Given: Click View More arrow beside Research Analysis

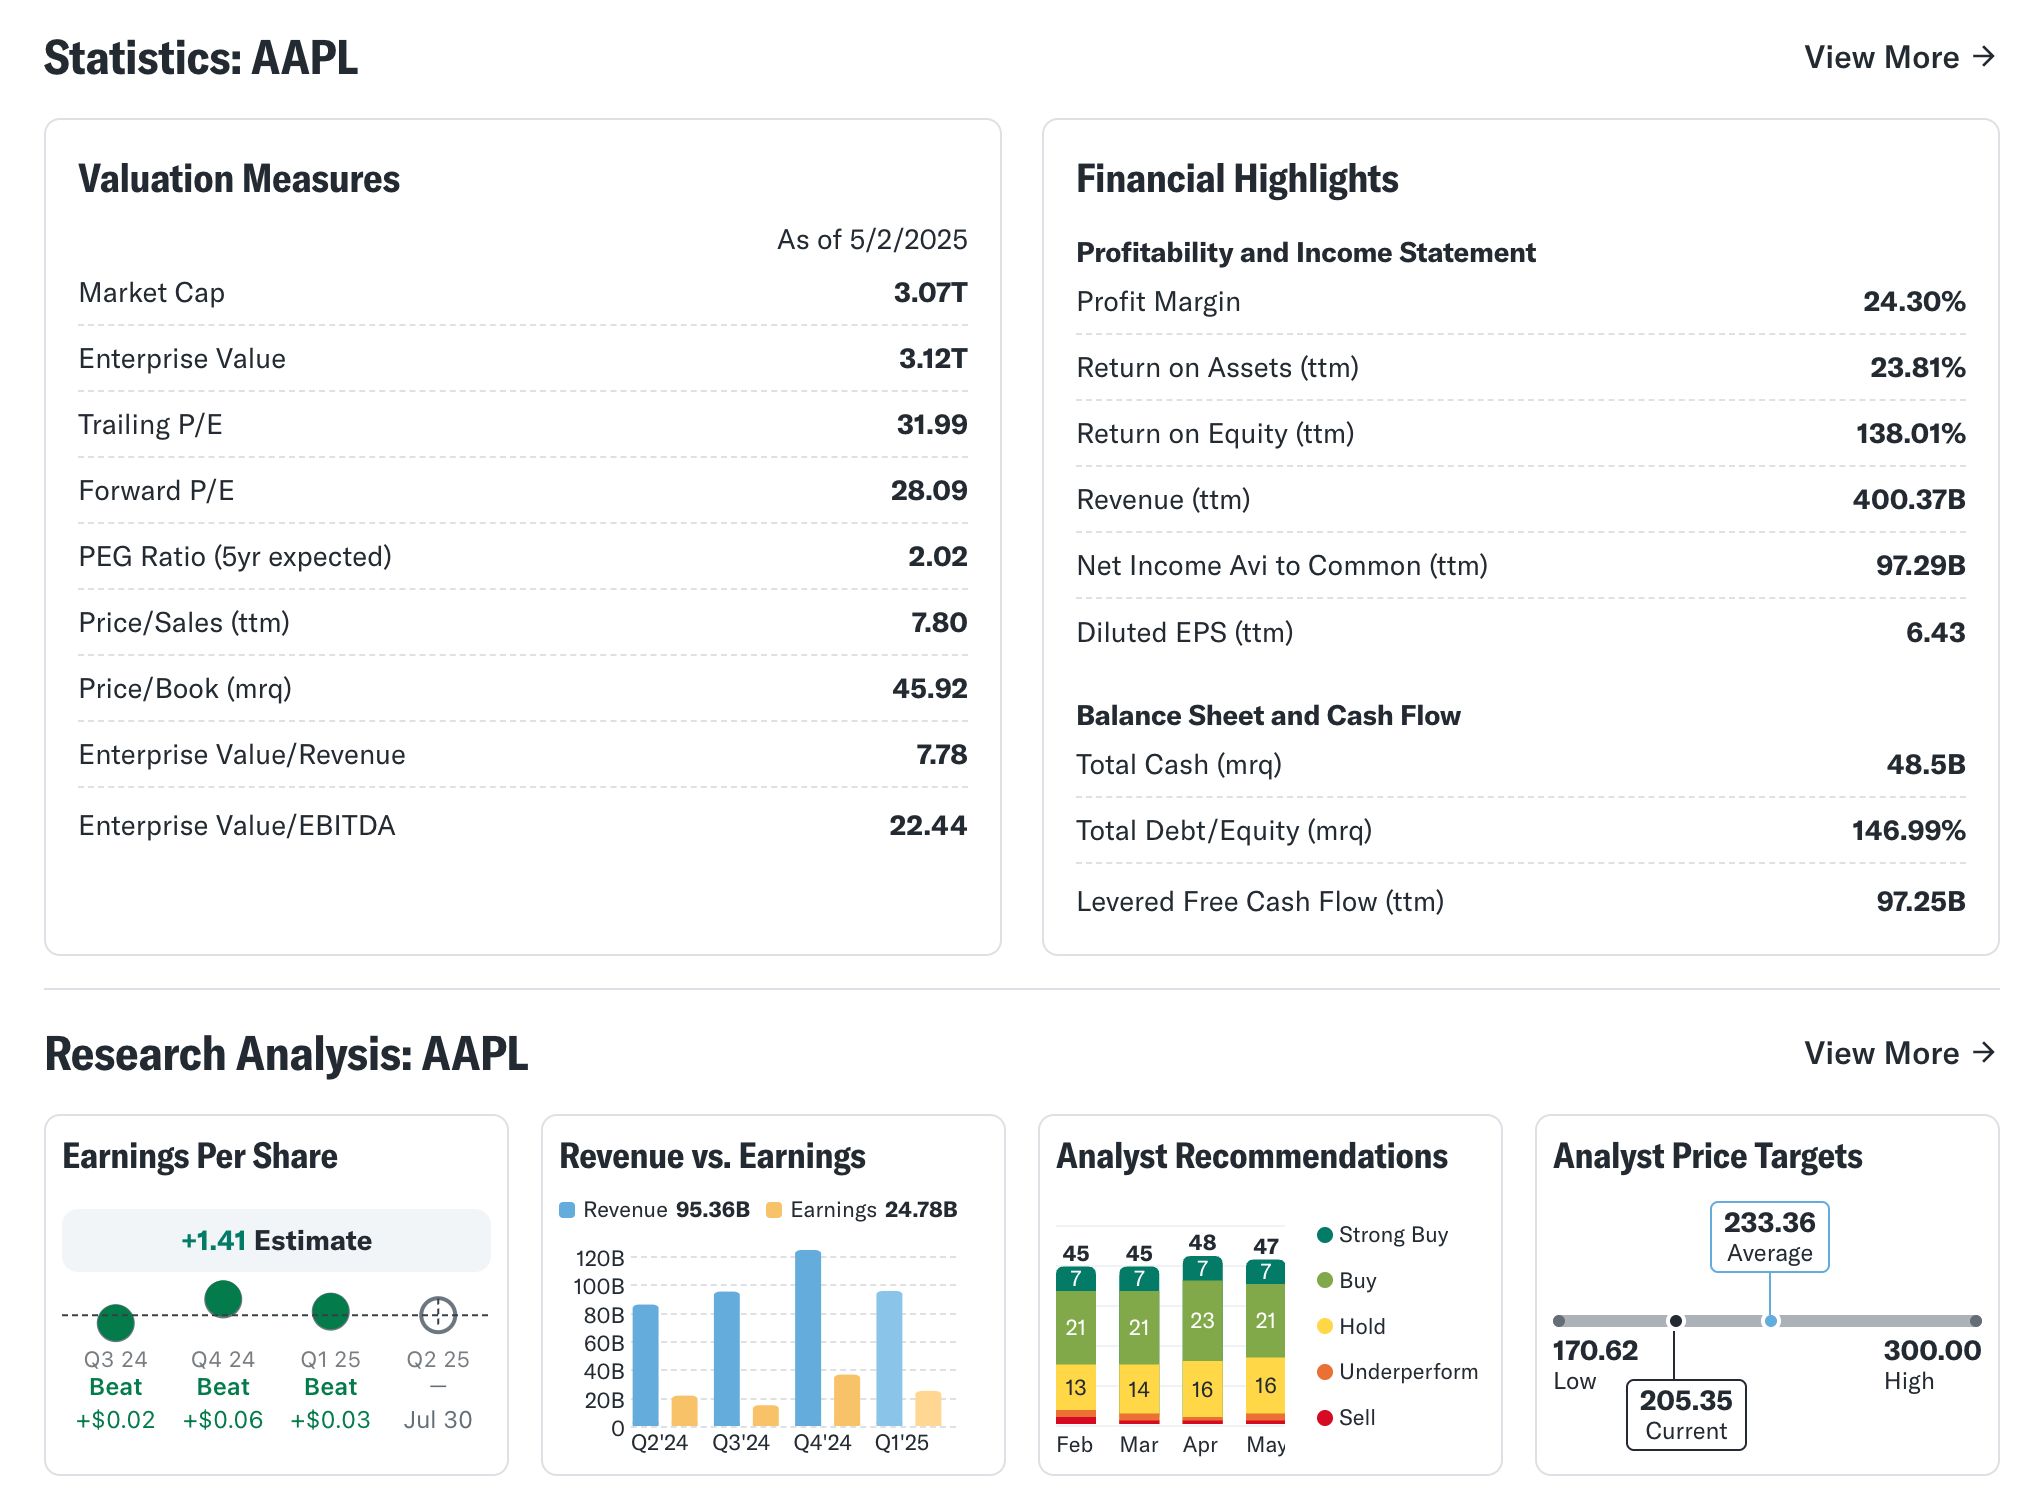Looking at the screenshot, I should [x=1984, y=1053].
